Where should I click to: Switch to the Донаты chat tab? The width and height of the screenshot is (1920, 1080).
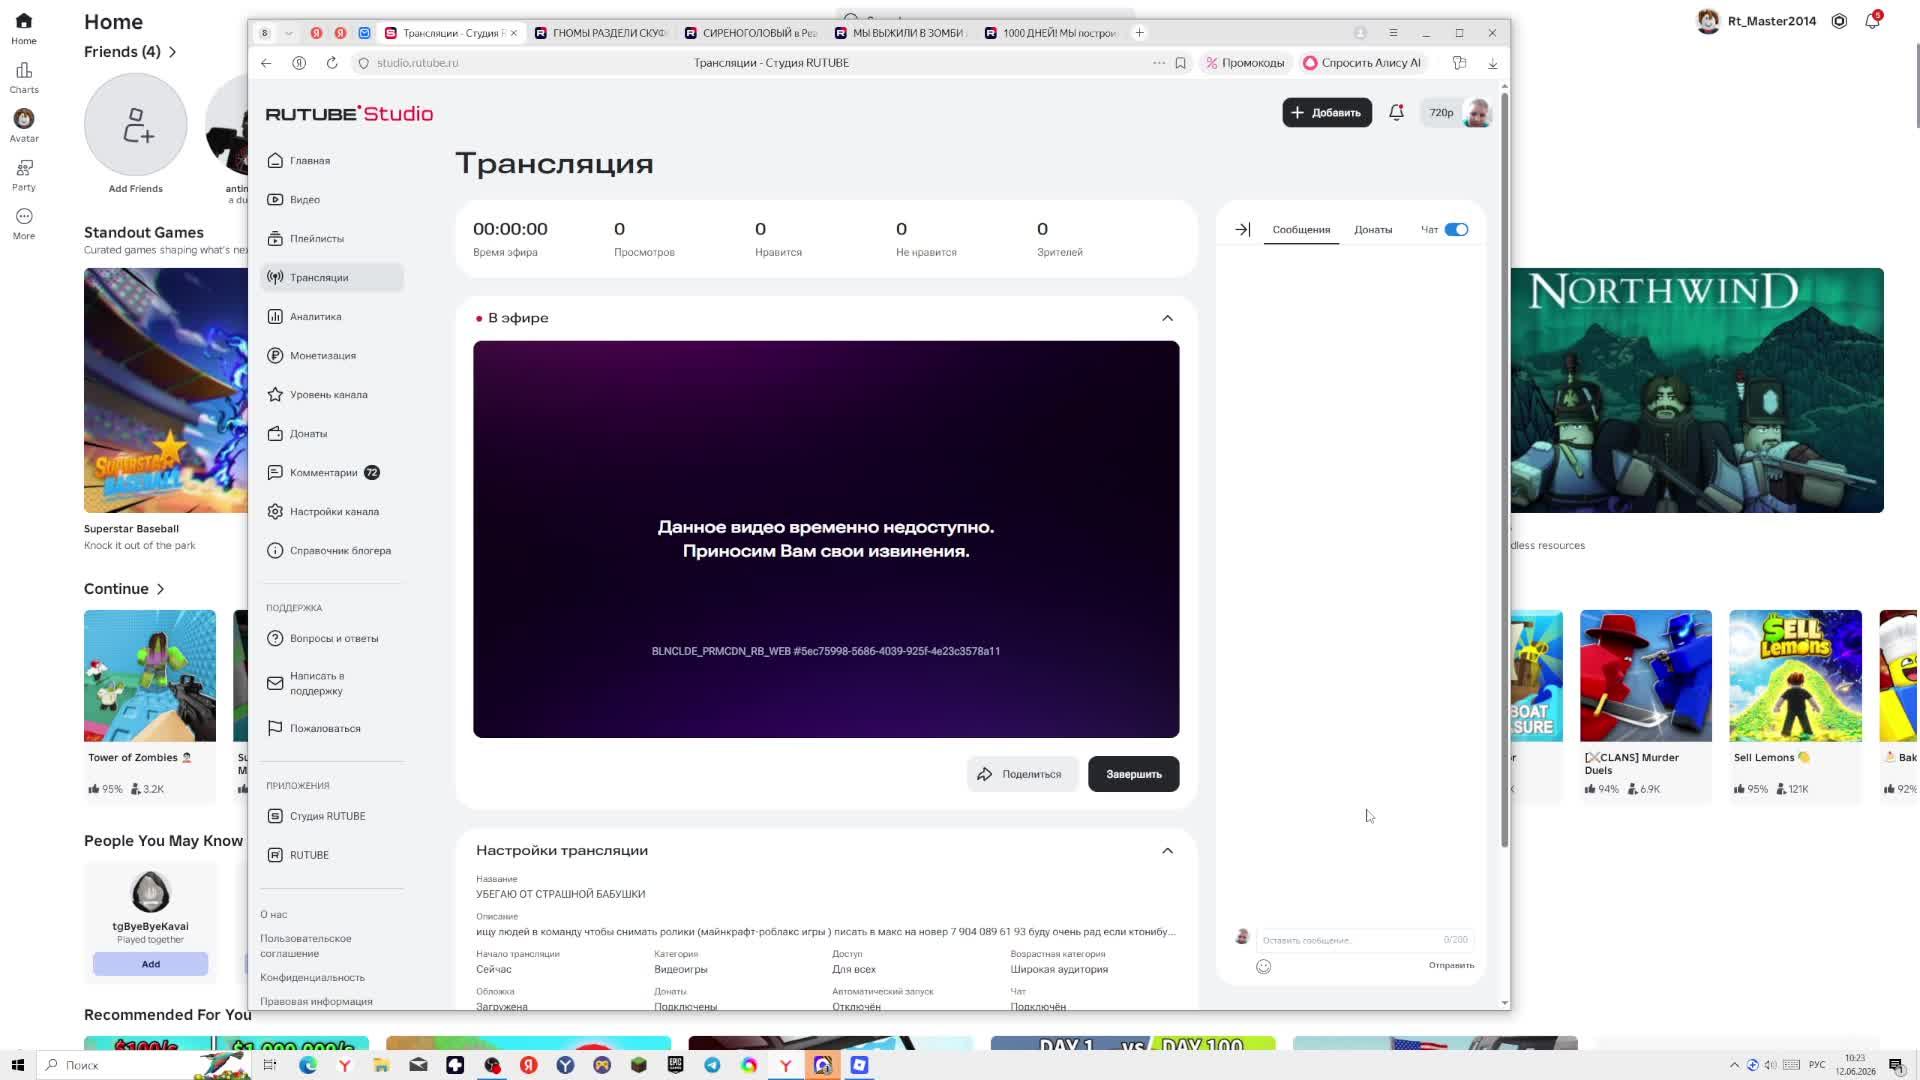[x=1373, y=230]
